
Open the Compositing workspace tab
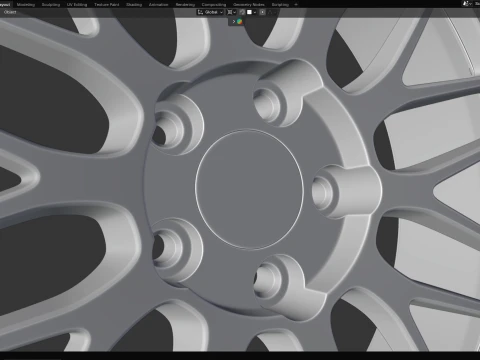coord(214,5)
